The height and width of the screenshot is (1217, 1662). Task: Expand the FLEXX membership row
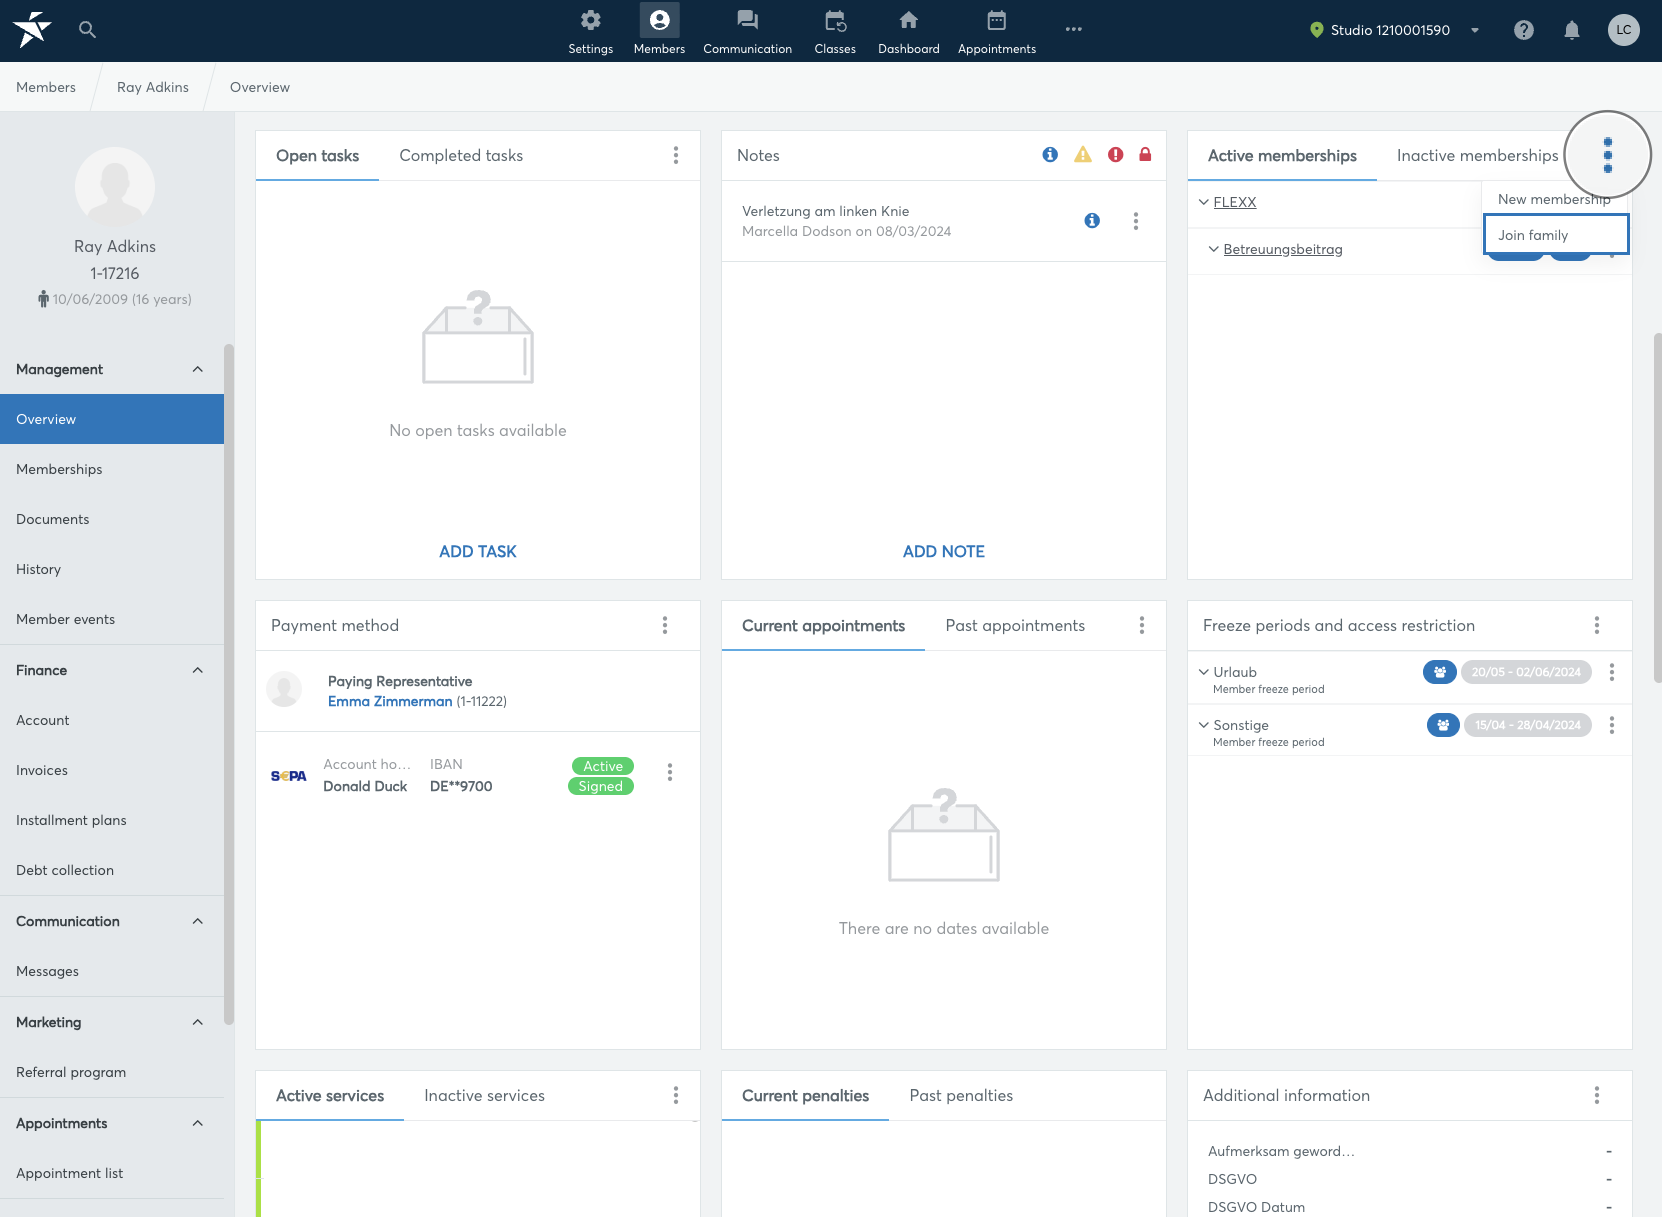(1204, 202)
